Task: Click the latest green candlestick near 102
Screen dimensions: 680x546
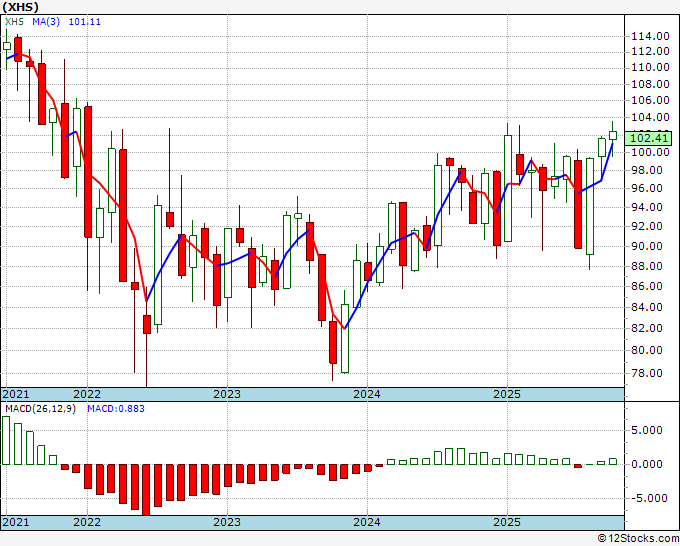Action: (x=613, y=135)
